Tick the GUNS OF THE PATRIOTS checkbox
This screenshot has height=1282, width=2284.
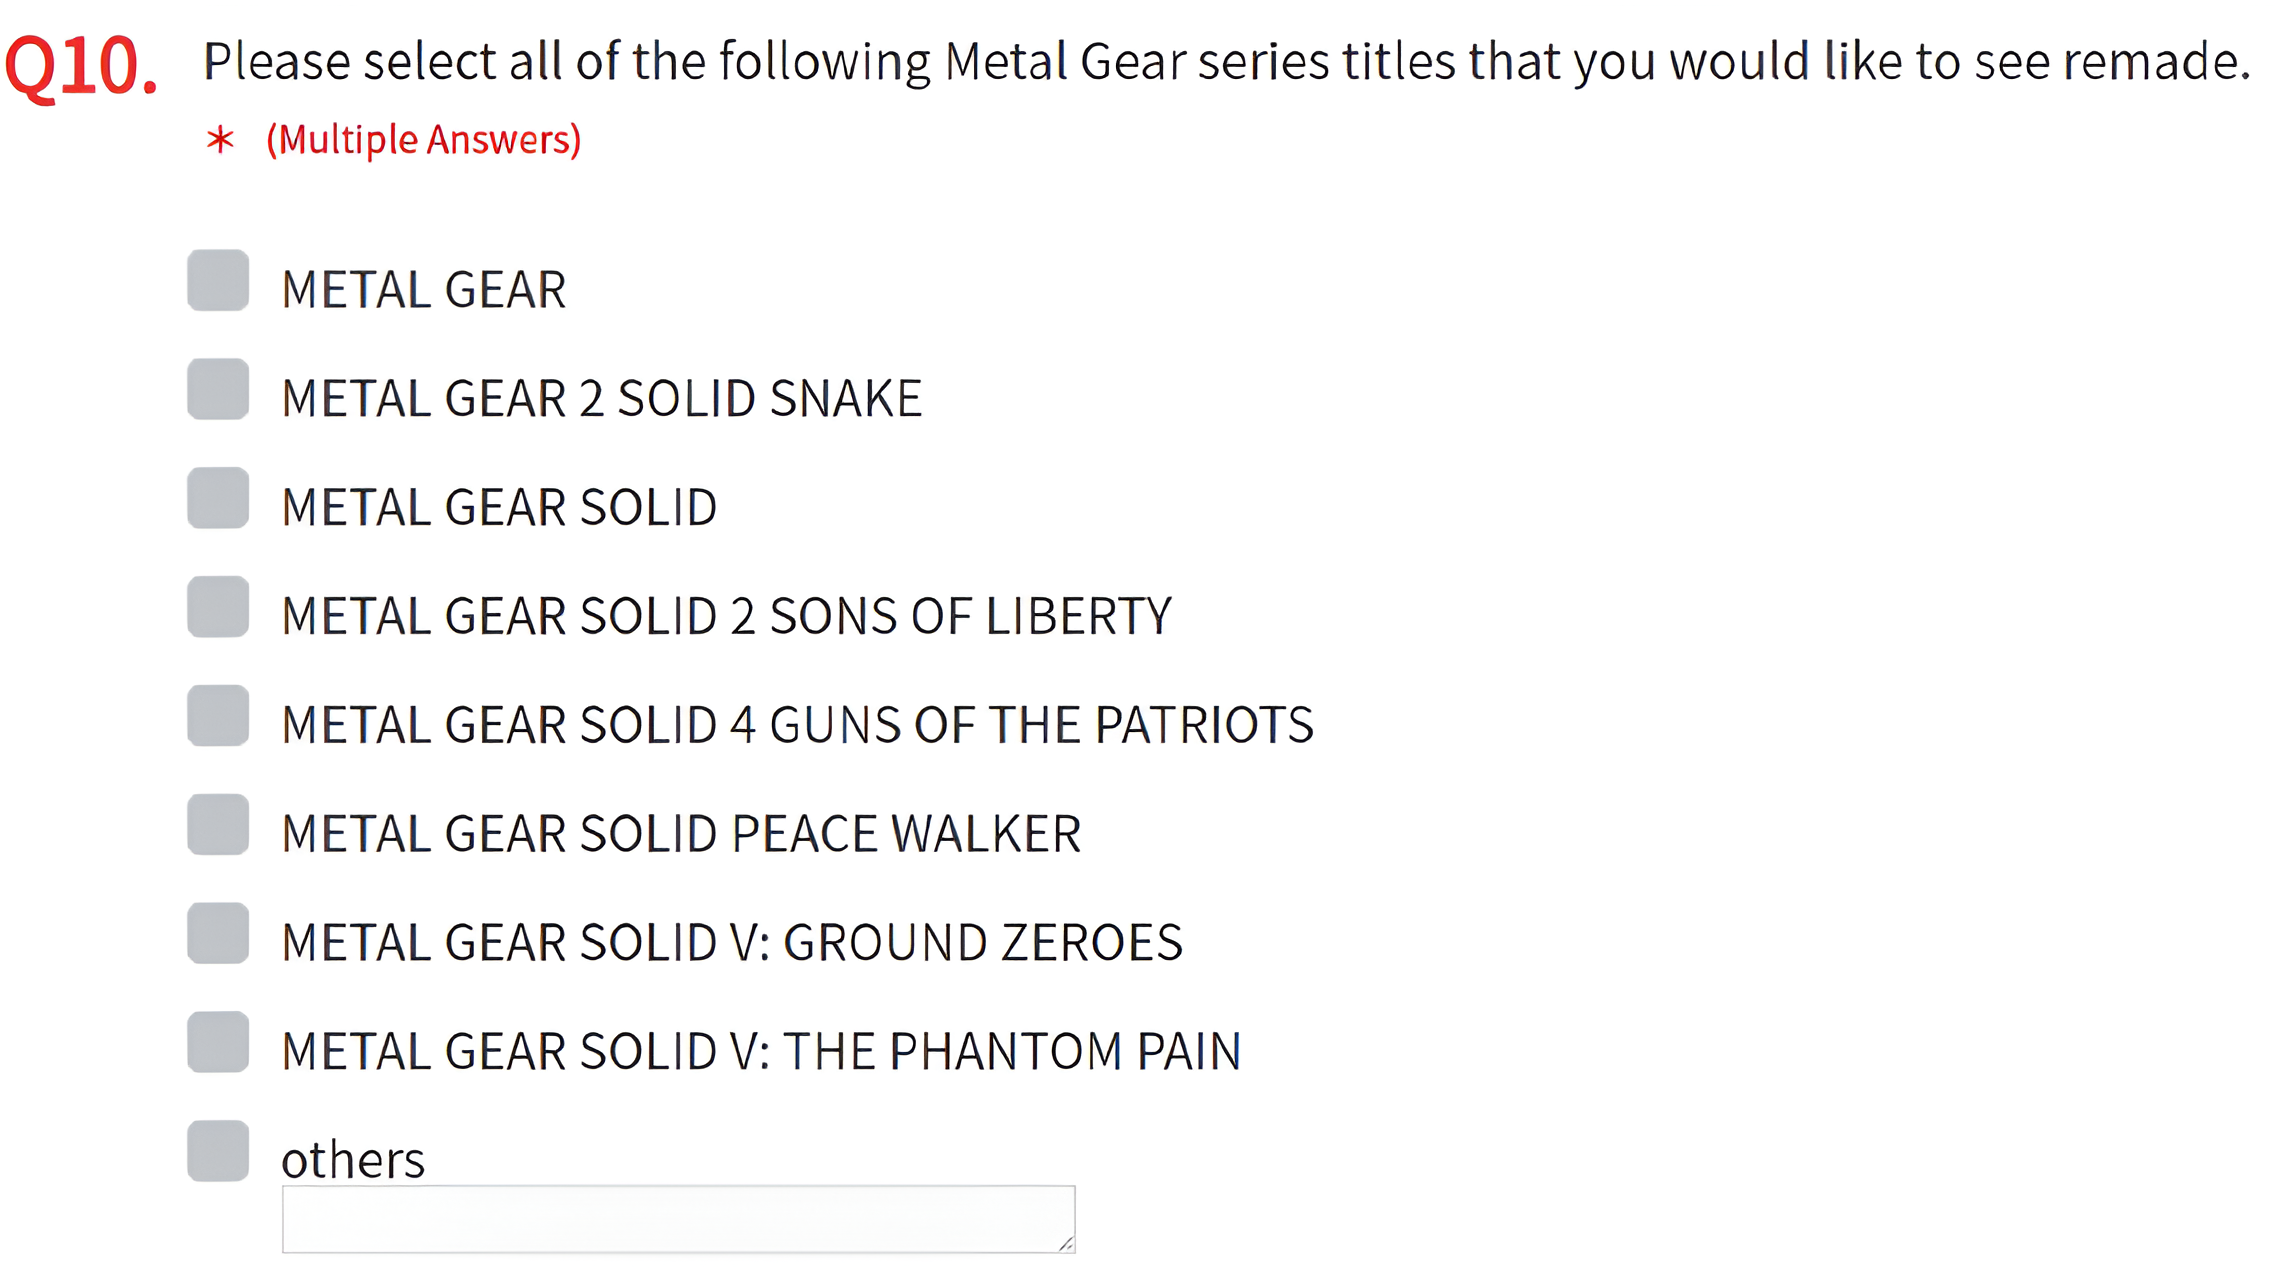218,717
